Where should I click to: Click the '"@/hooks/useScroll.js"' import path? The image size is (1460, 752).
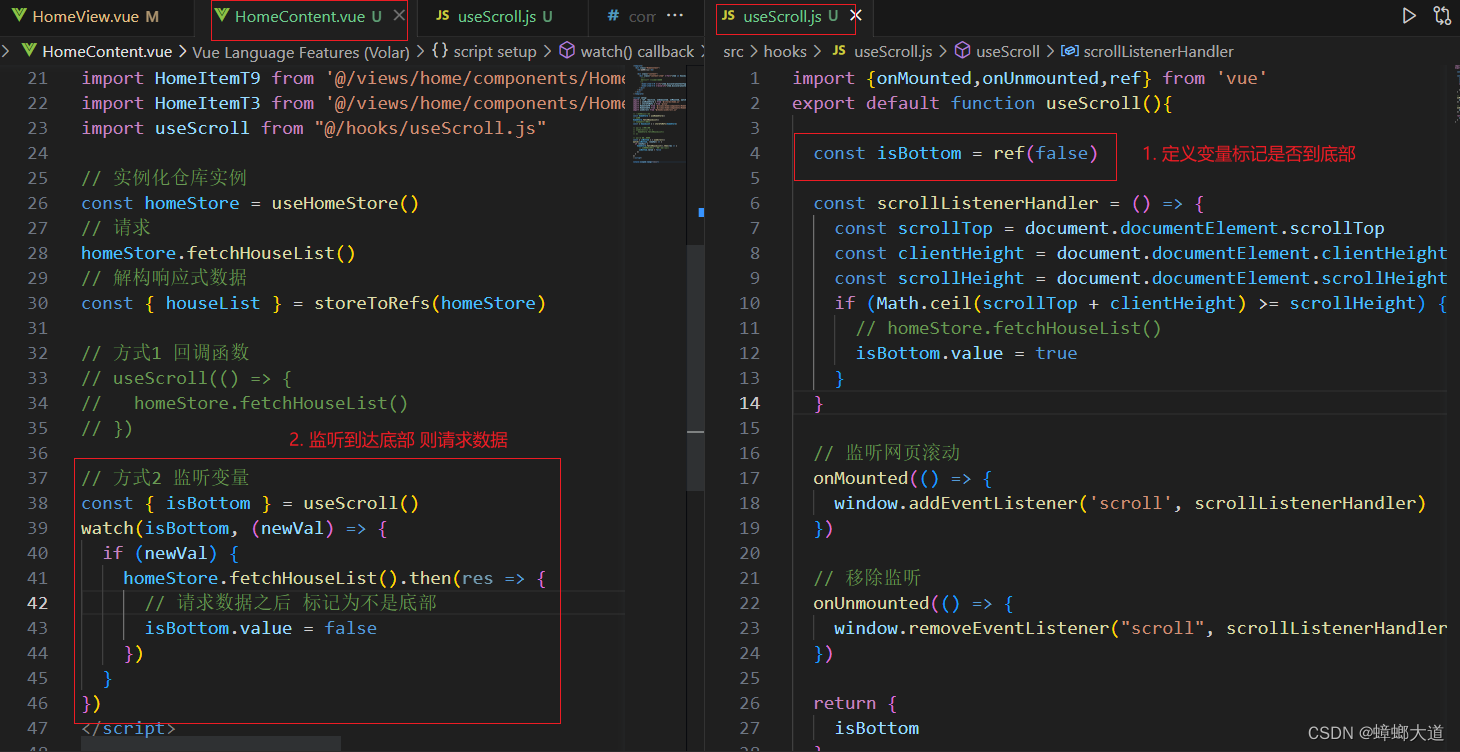click(x=430, y=128)
